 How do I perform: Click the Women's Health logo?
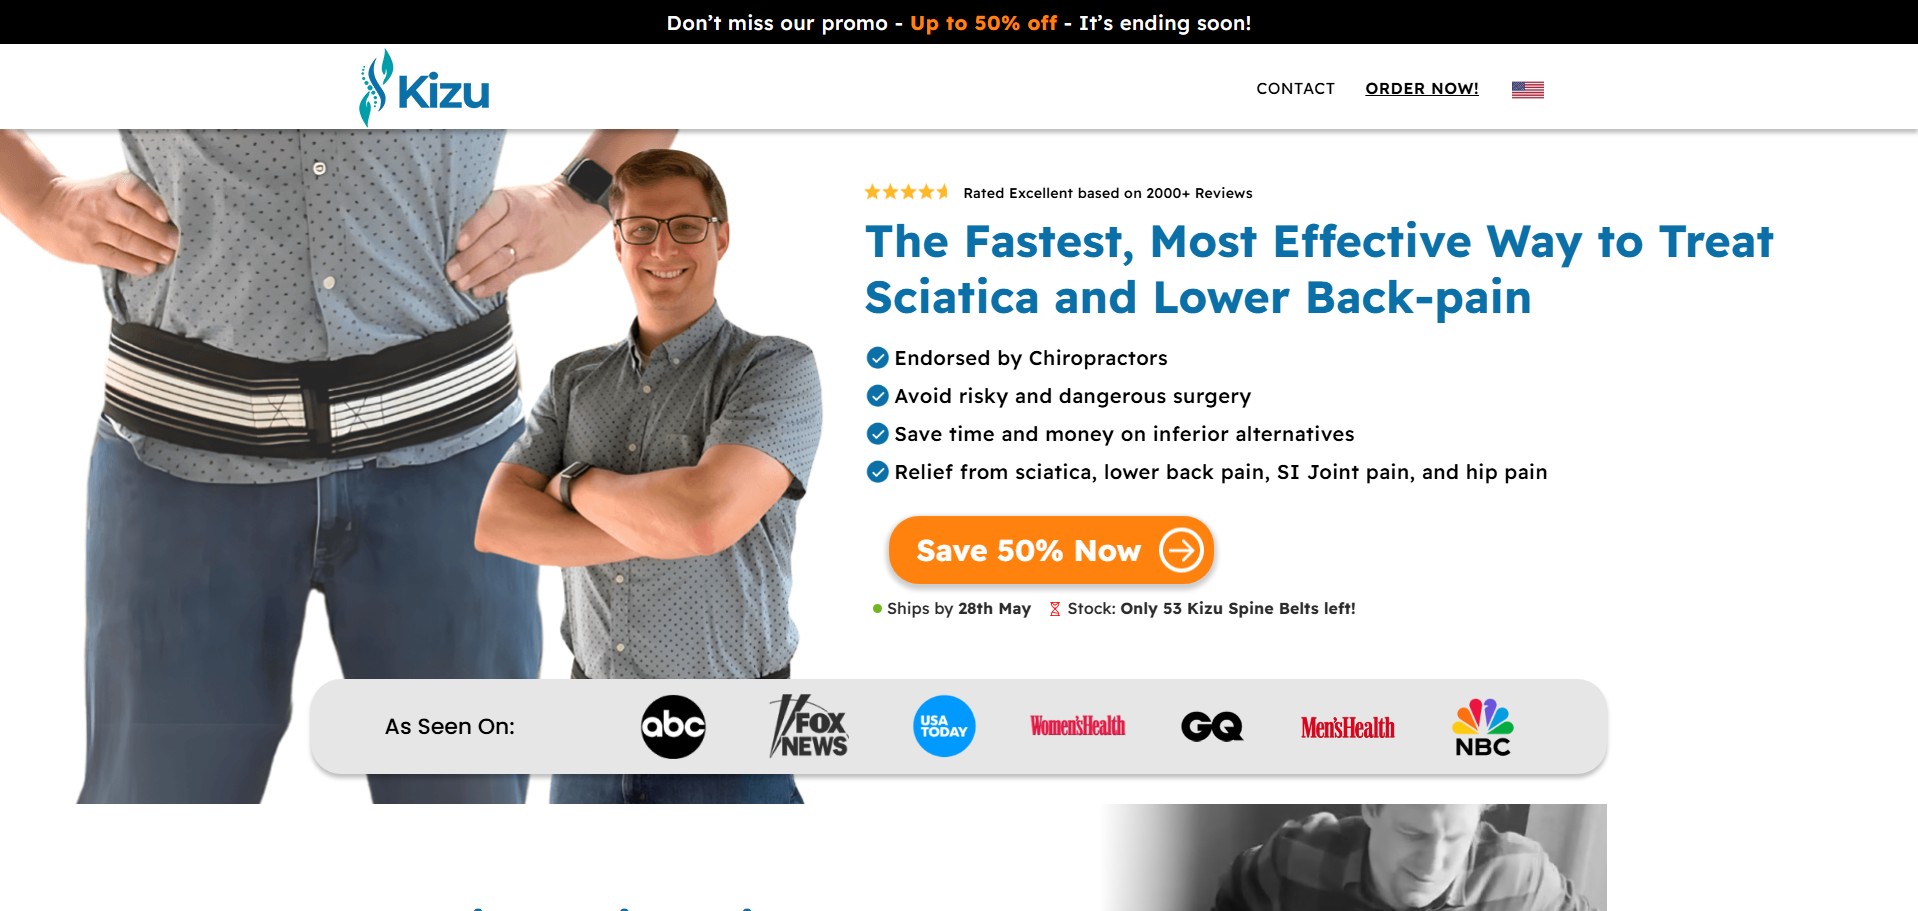point(1078,726)
